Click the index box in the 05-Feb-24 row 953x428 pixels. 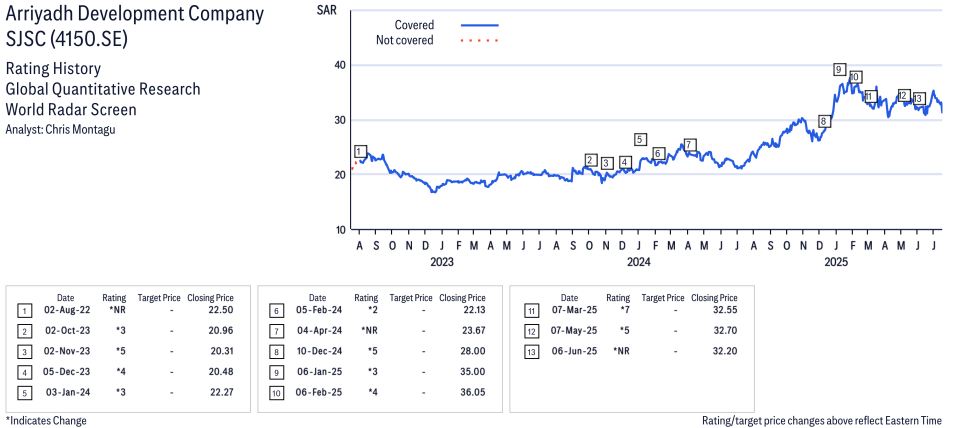point(276,312)
